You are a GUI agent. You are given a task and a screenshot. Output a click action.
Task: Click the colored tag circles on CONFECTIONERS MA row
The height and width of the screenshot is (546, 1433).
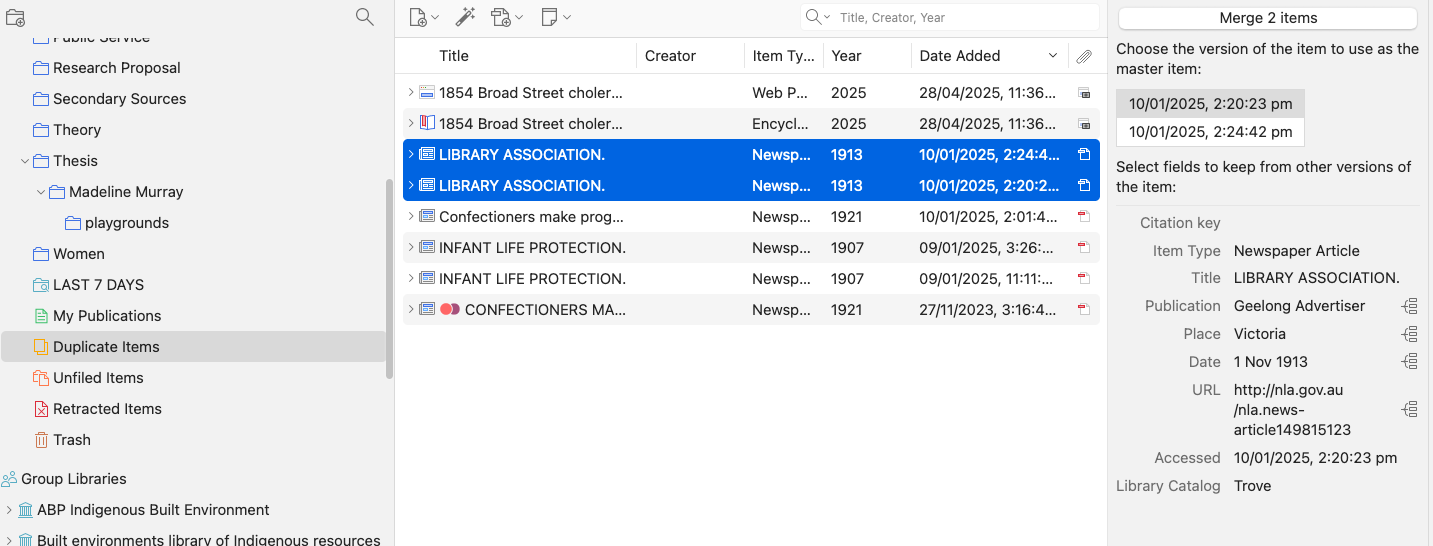[450, 310]
